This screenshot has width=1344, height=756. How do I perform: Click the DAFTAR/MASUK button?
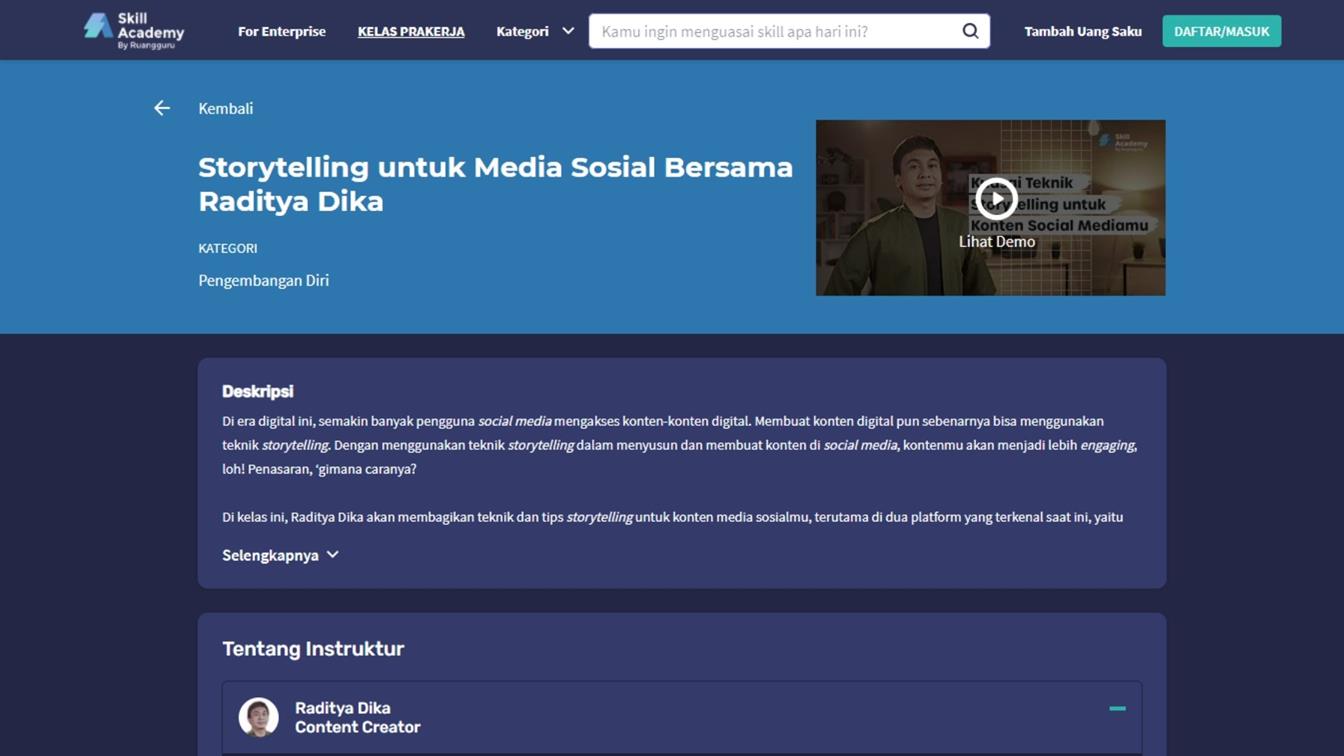1221,31
